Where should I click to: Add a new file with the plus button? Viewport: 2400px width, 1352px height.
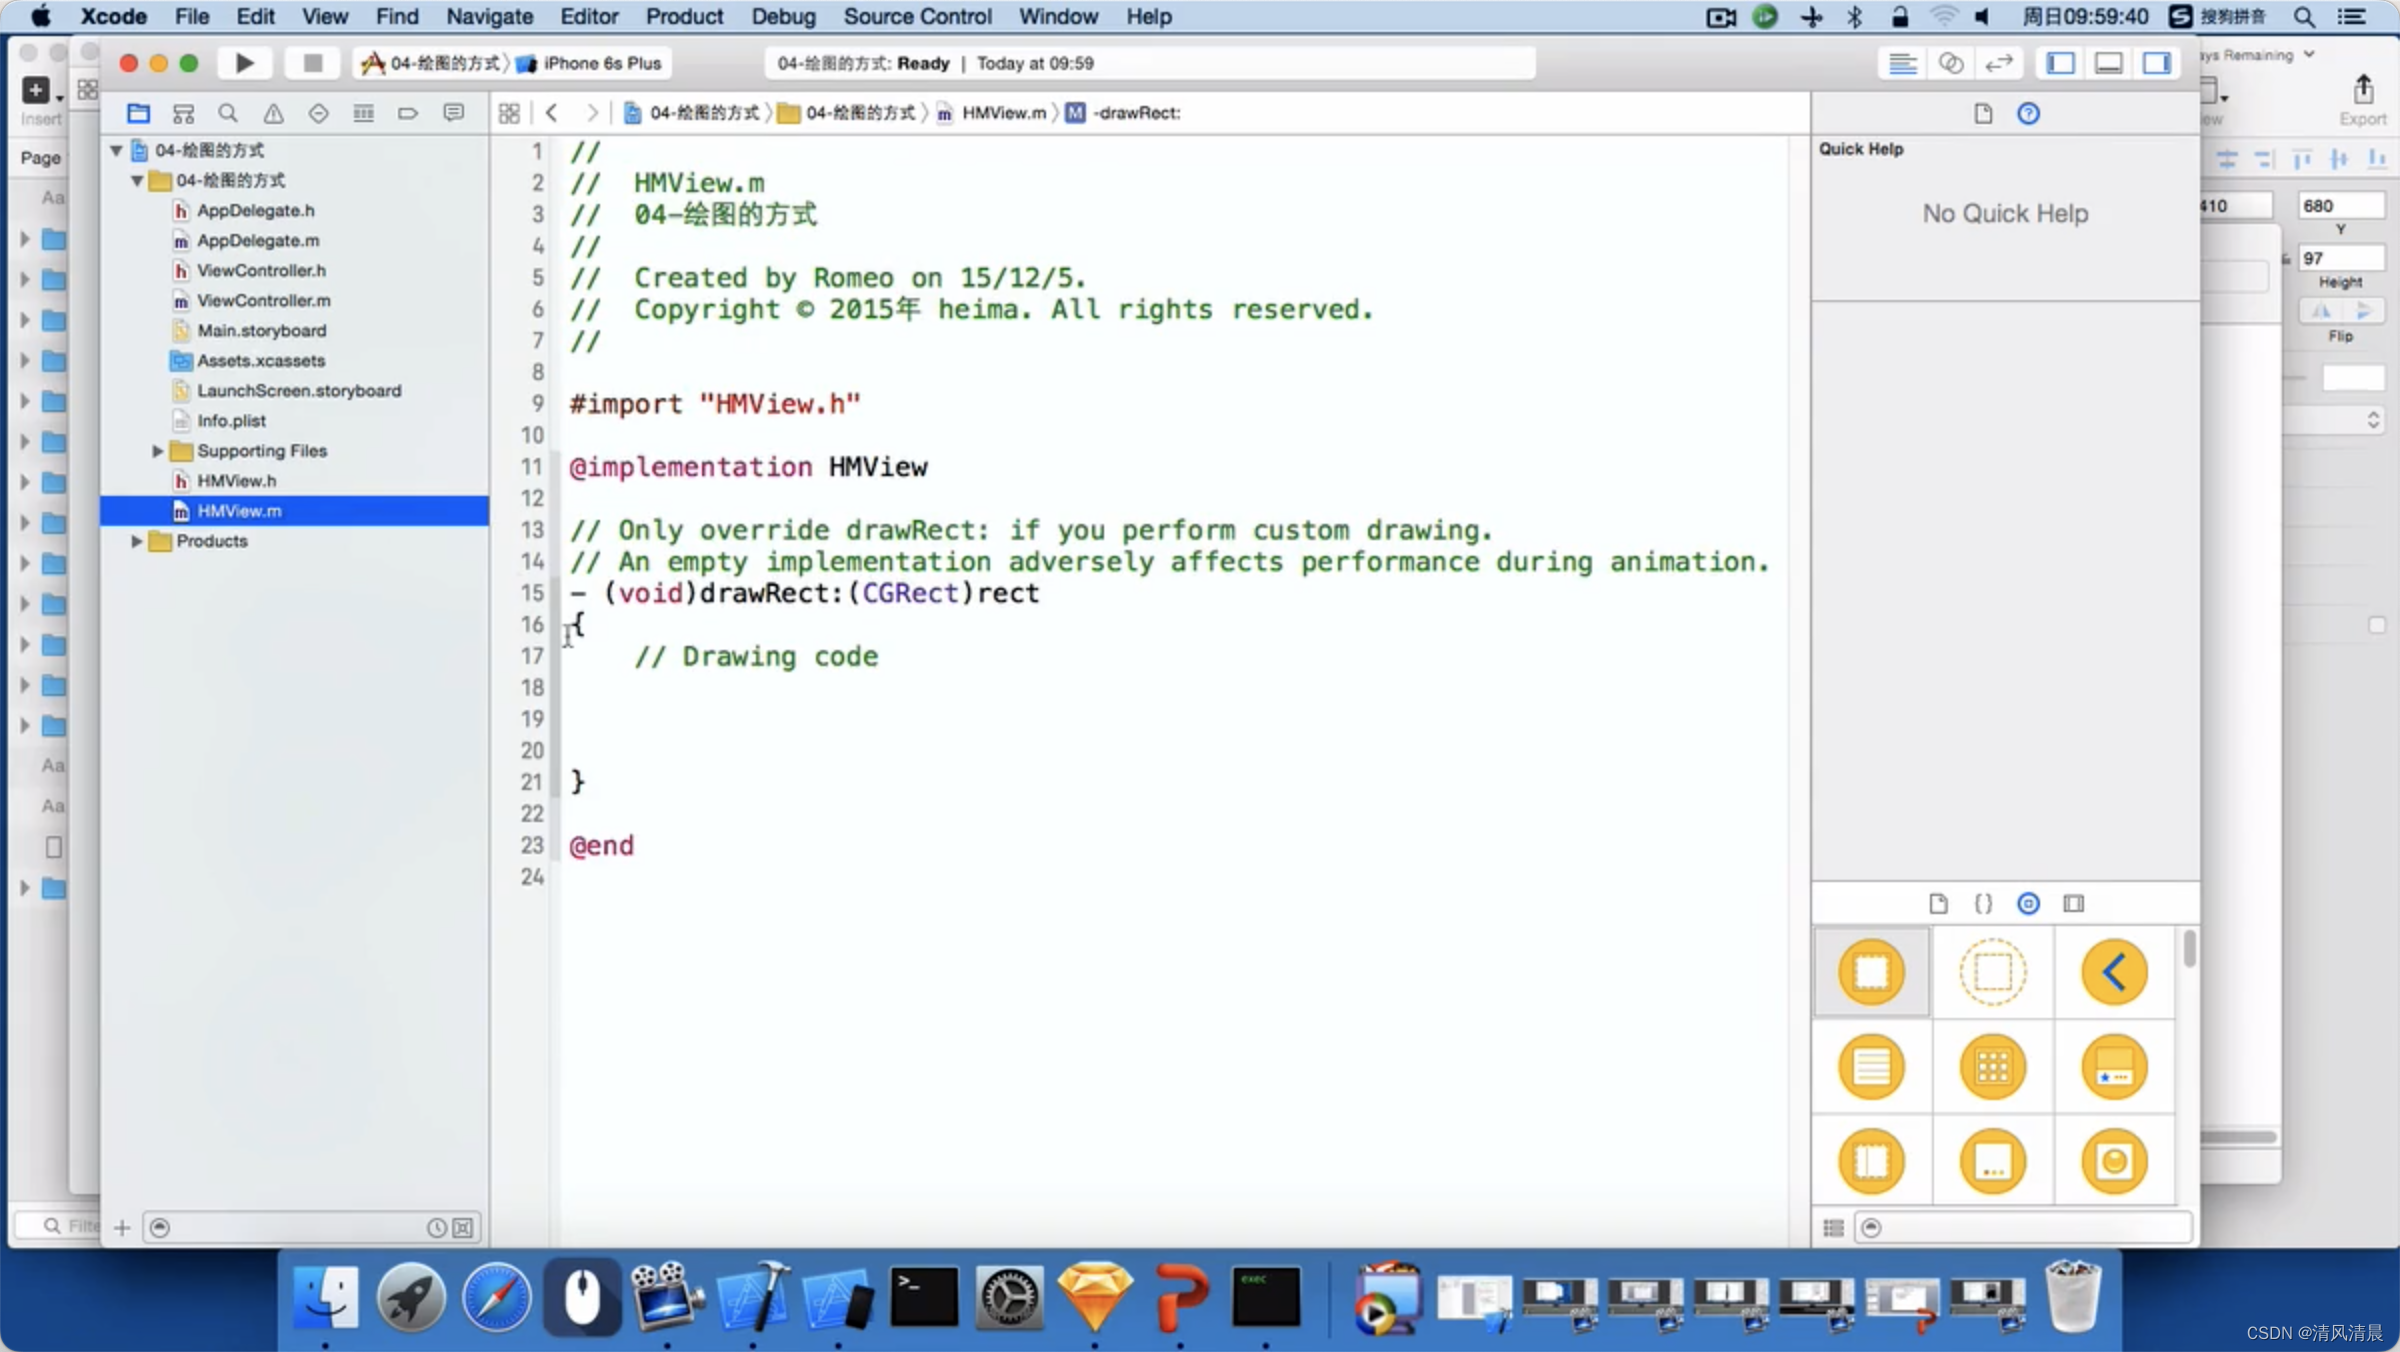[122, 1227]
